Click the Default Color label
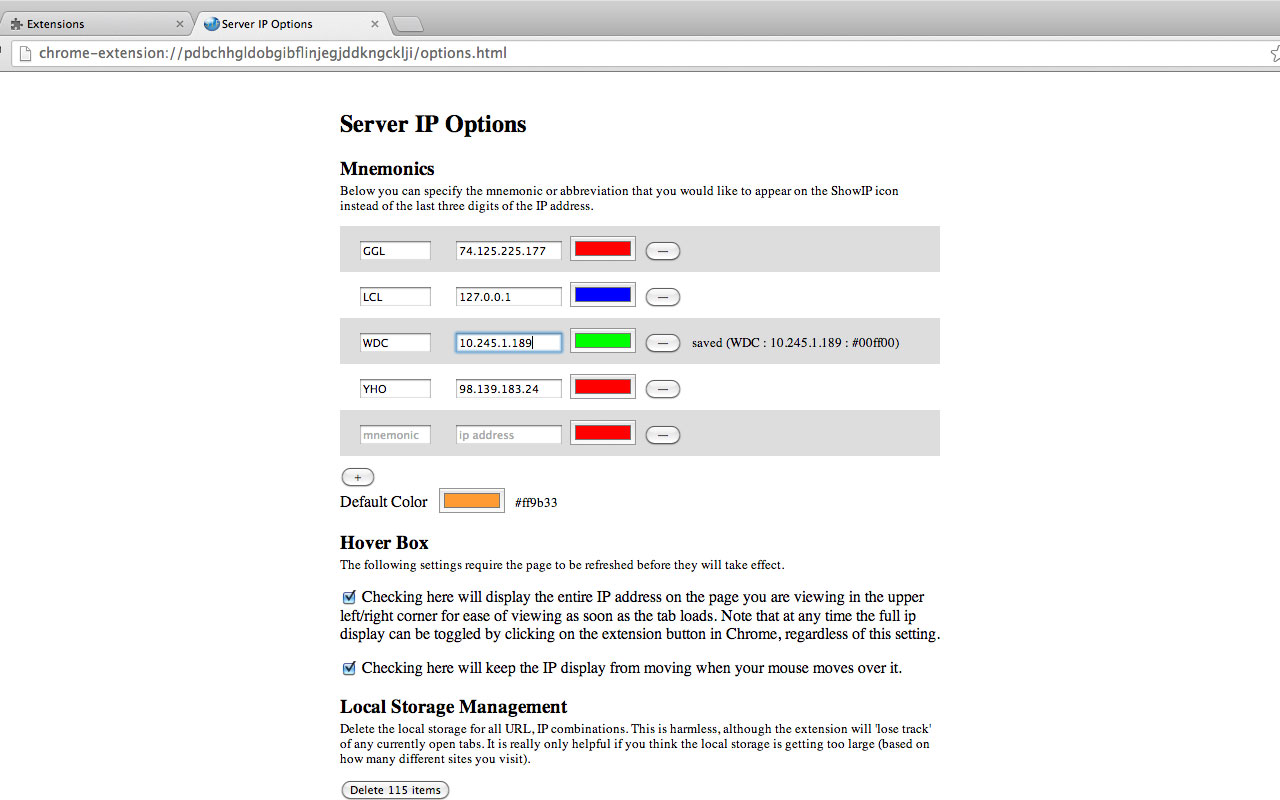1280x800 pixels. tap(384, 502)
